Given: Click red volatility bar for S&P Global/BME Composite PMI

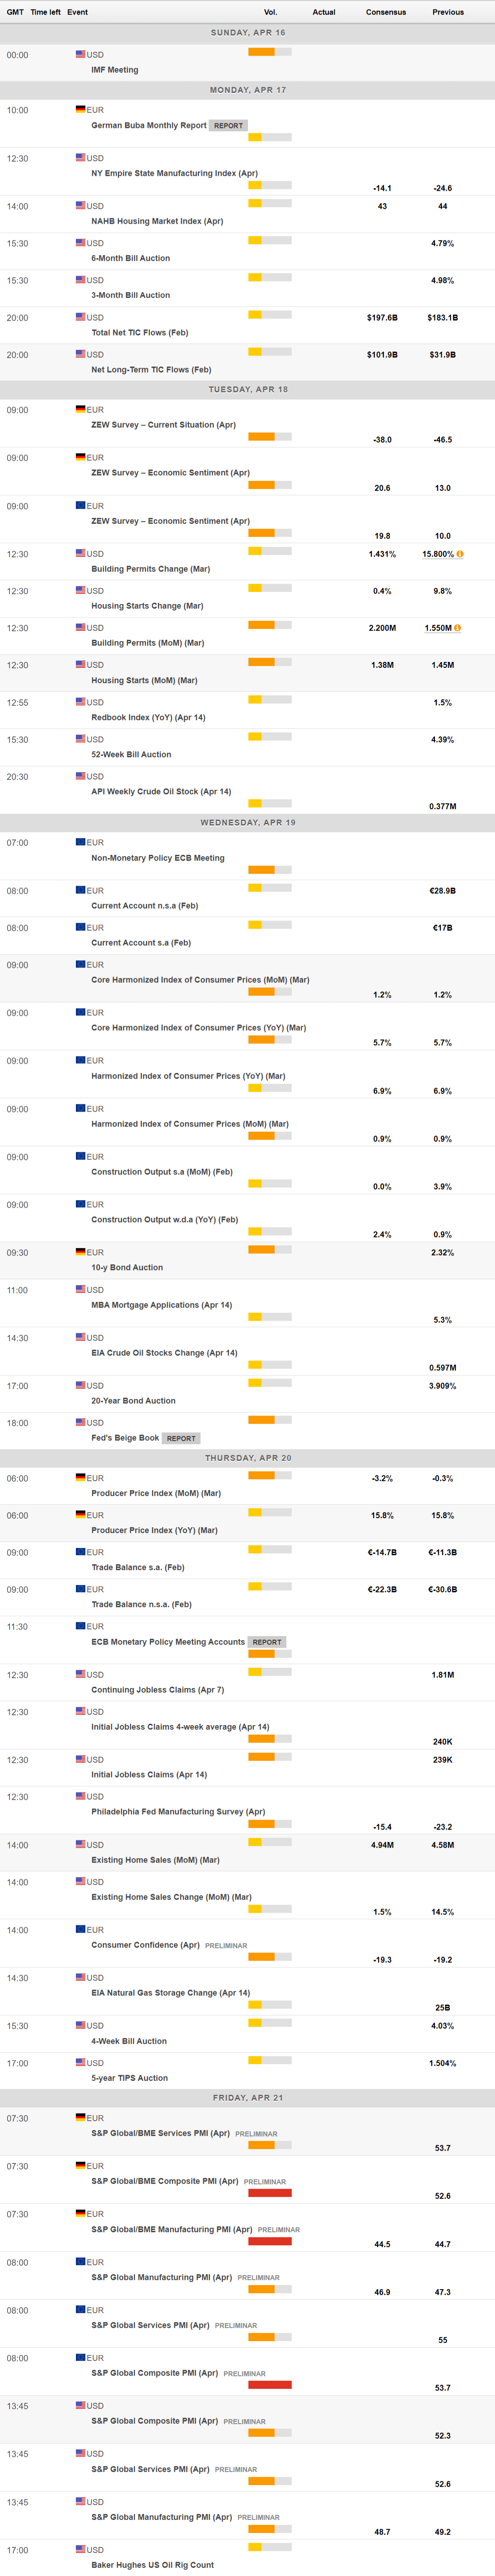Looking at the screenshot, I should (270, 2193).
